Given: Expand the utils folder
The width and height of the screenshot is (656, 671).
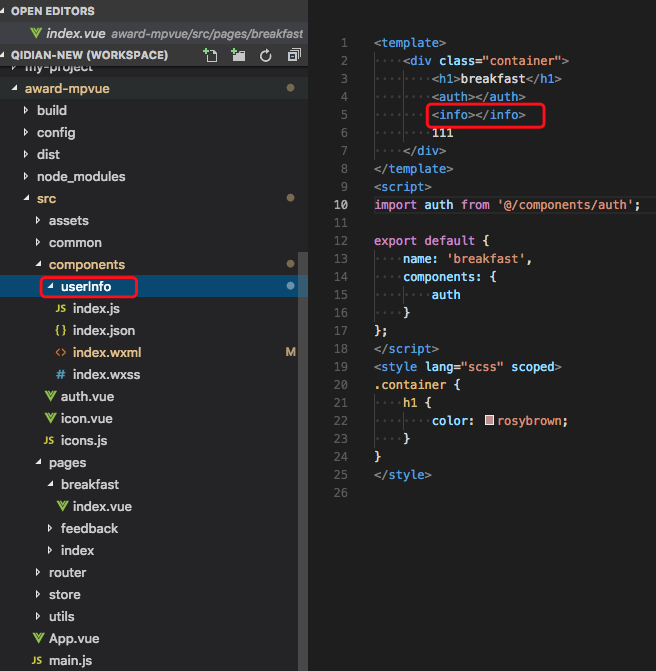Looking at the screenshot, I should point(38,617).
